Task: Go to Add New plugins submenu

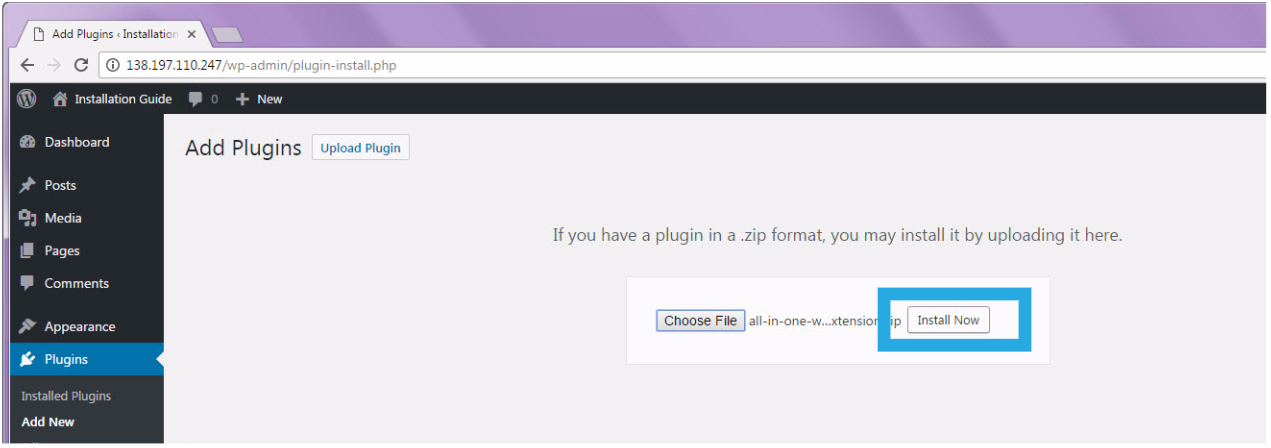Action: [x=48, y=422]
